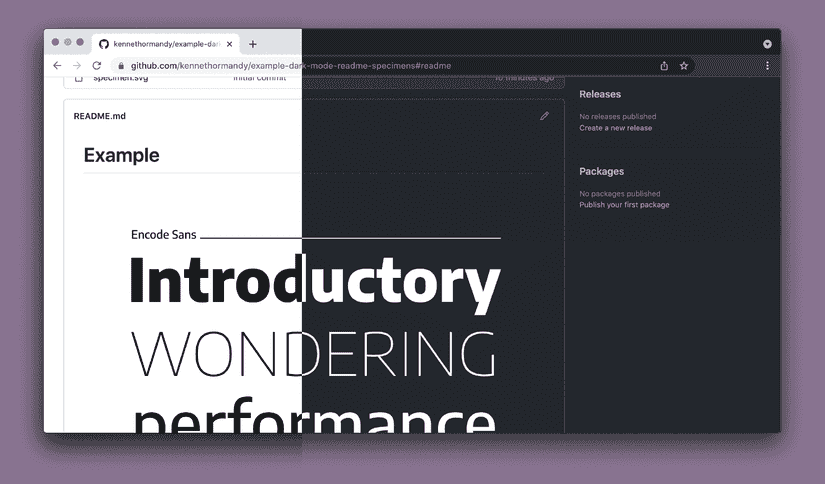Click the Encode Sans specimen image
This screenshot has width=825, height=484.
coord(316,330)
